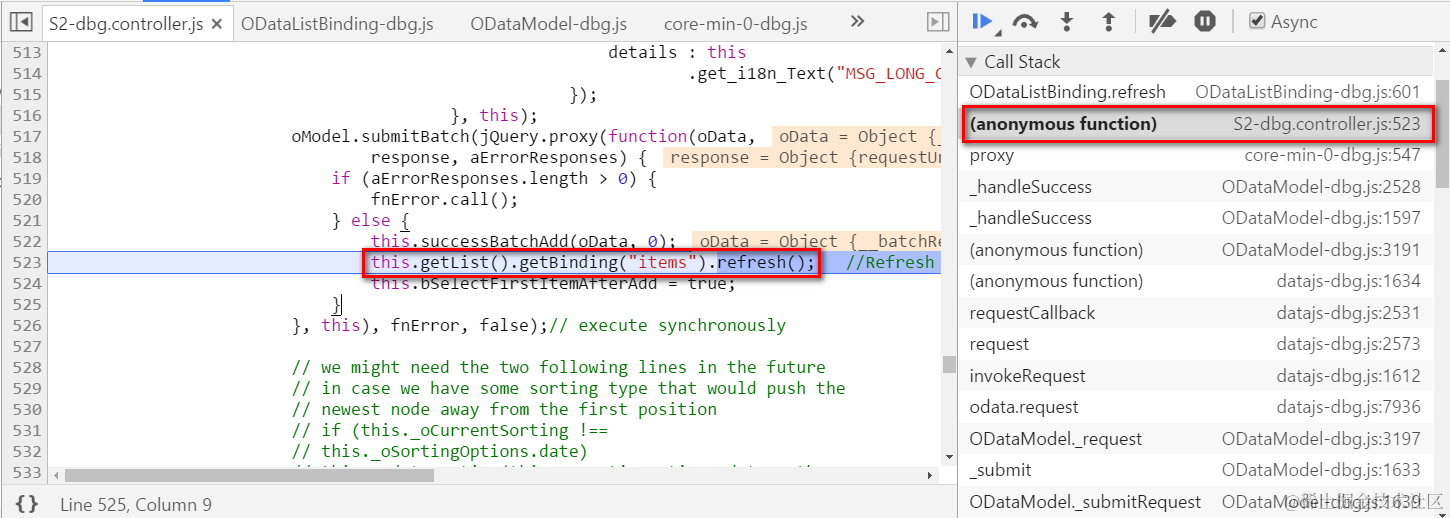Select ODataModel._submitRequest stack frame
This screenshot has height=518, width=1450.
click(x=1196, y=502)
